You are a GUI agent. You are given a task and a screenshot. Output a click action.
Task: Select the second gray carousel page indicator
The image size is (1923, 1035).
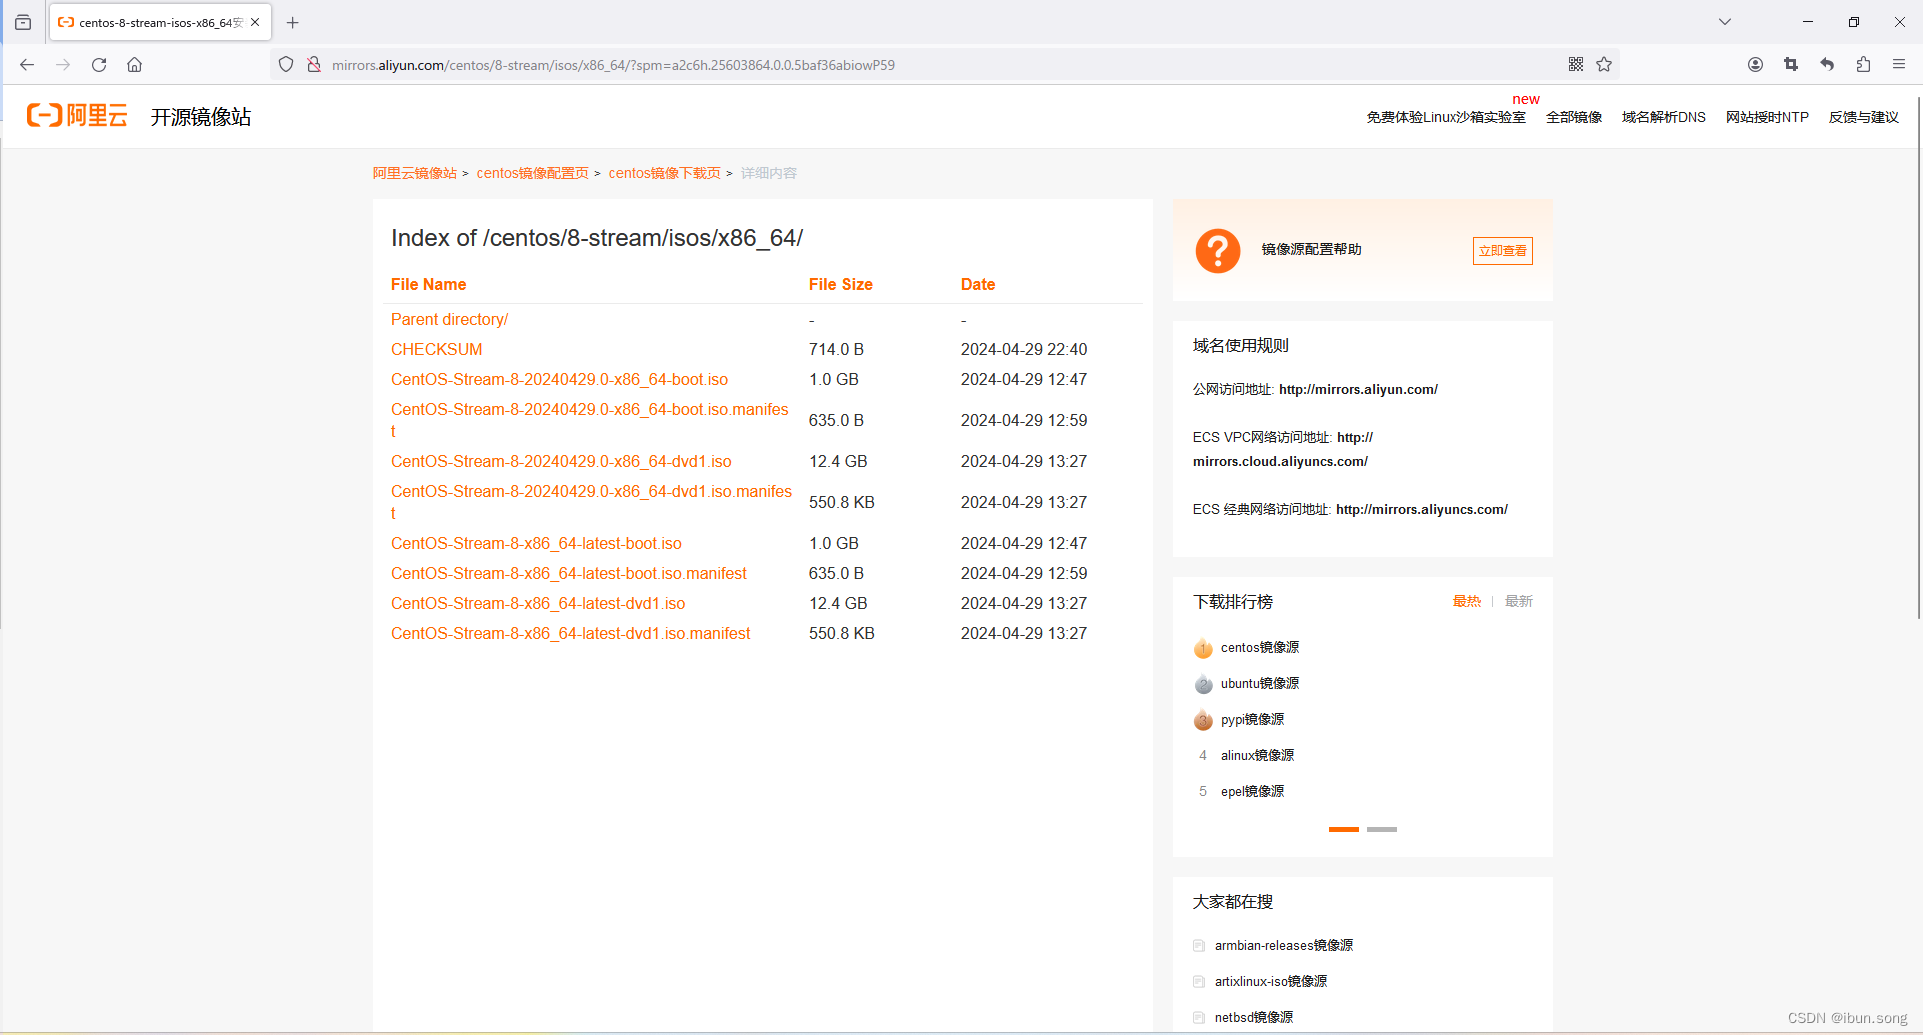click(1382, 829)
